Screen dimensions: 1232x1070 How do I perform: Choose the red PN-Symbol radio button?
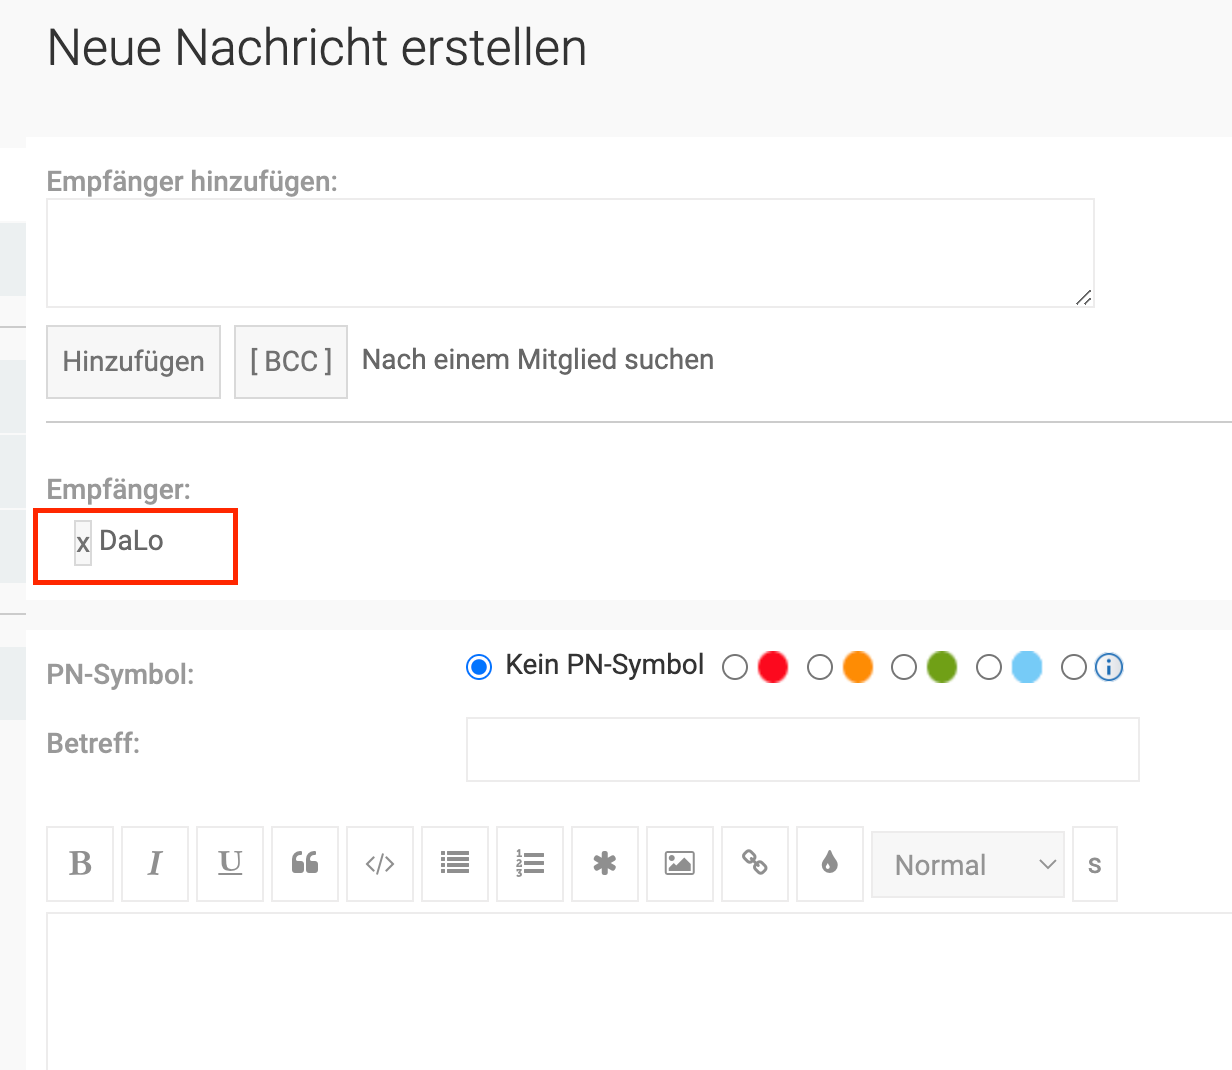click(x=735, y=667)
